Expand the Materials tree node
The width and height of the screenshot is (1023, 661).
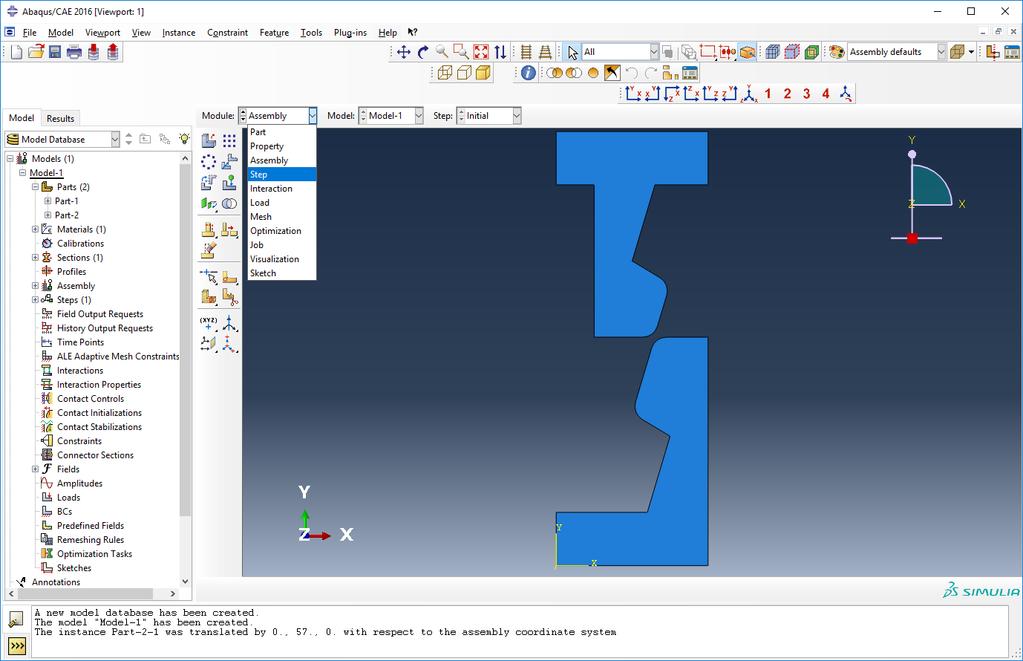pos(35,229)
